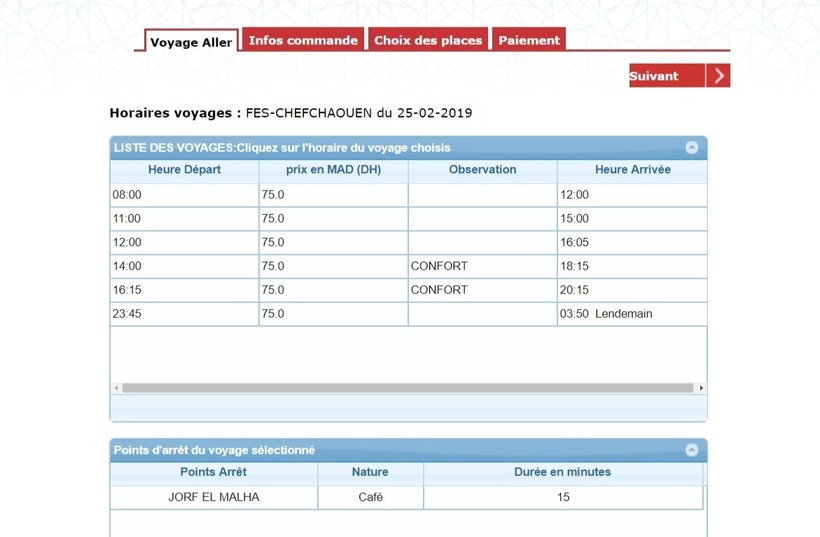Screen dimensions: 820x537
Task: Open the Voyage Aller tab
Action: click(191, 42)
